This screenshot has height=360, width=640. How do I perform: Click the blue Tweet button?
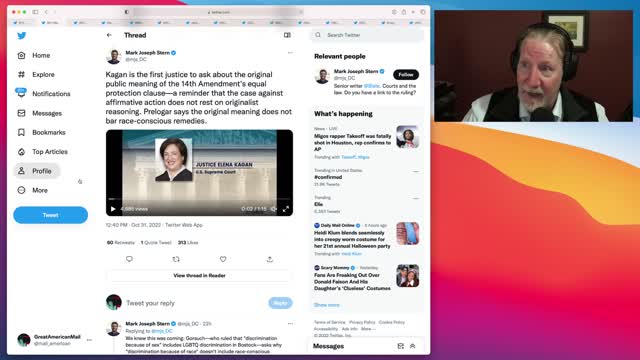click(51, 215)
